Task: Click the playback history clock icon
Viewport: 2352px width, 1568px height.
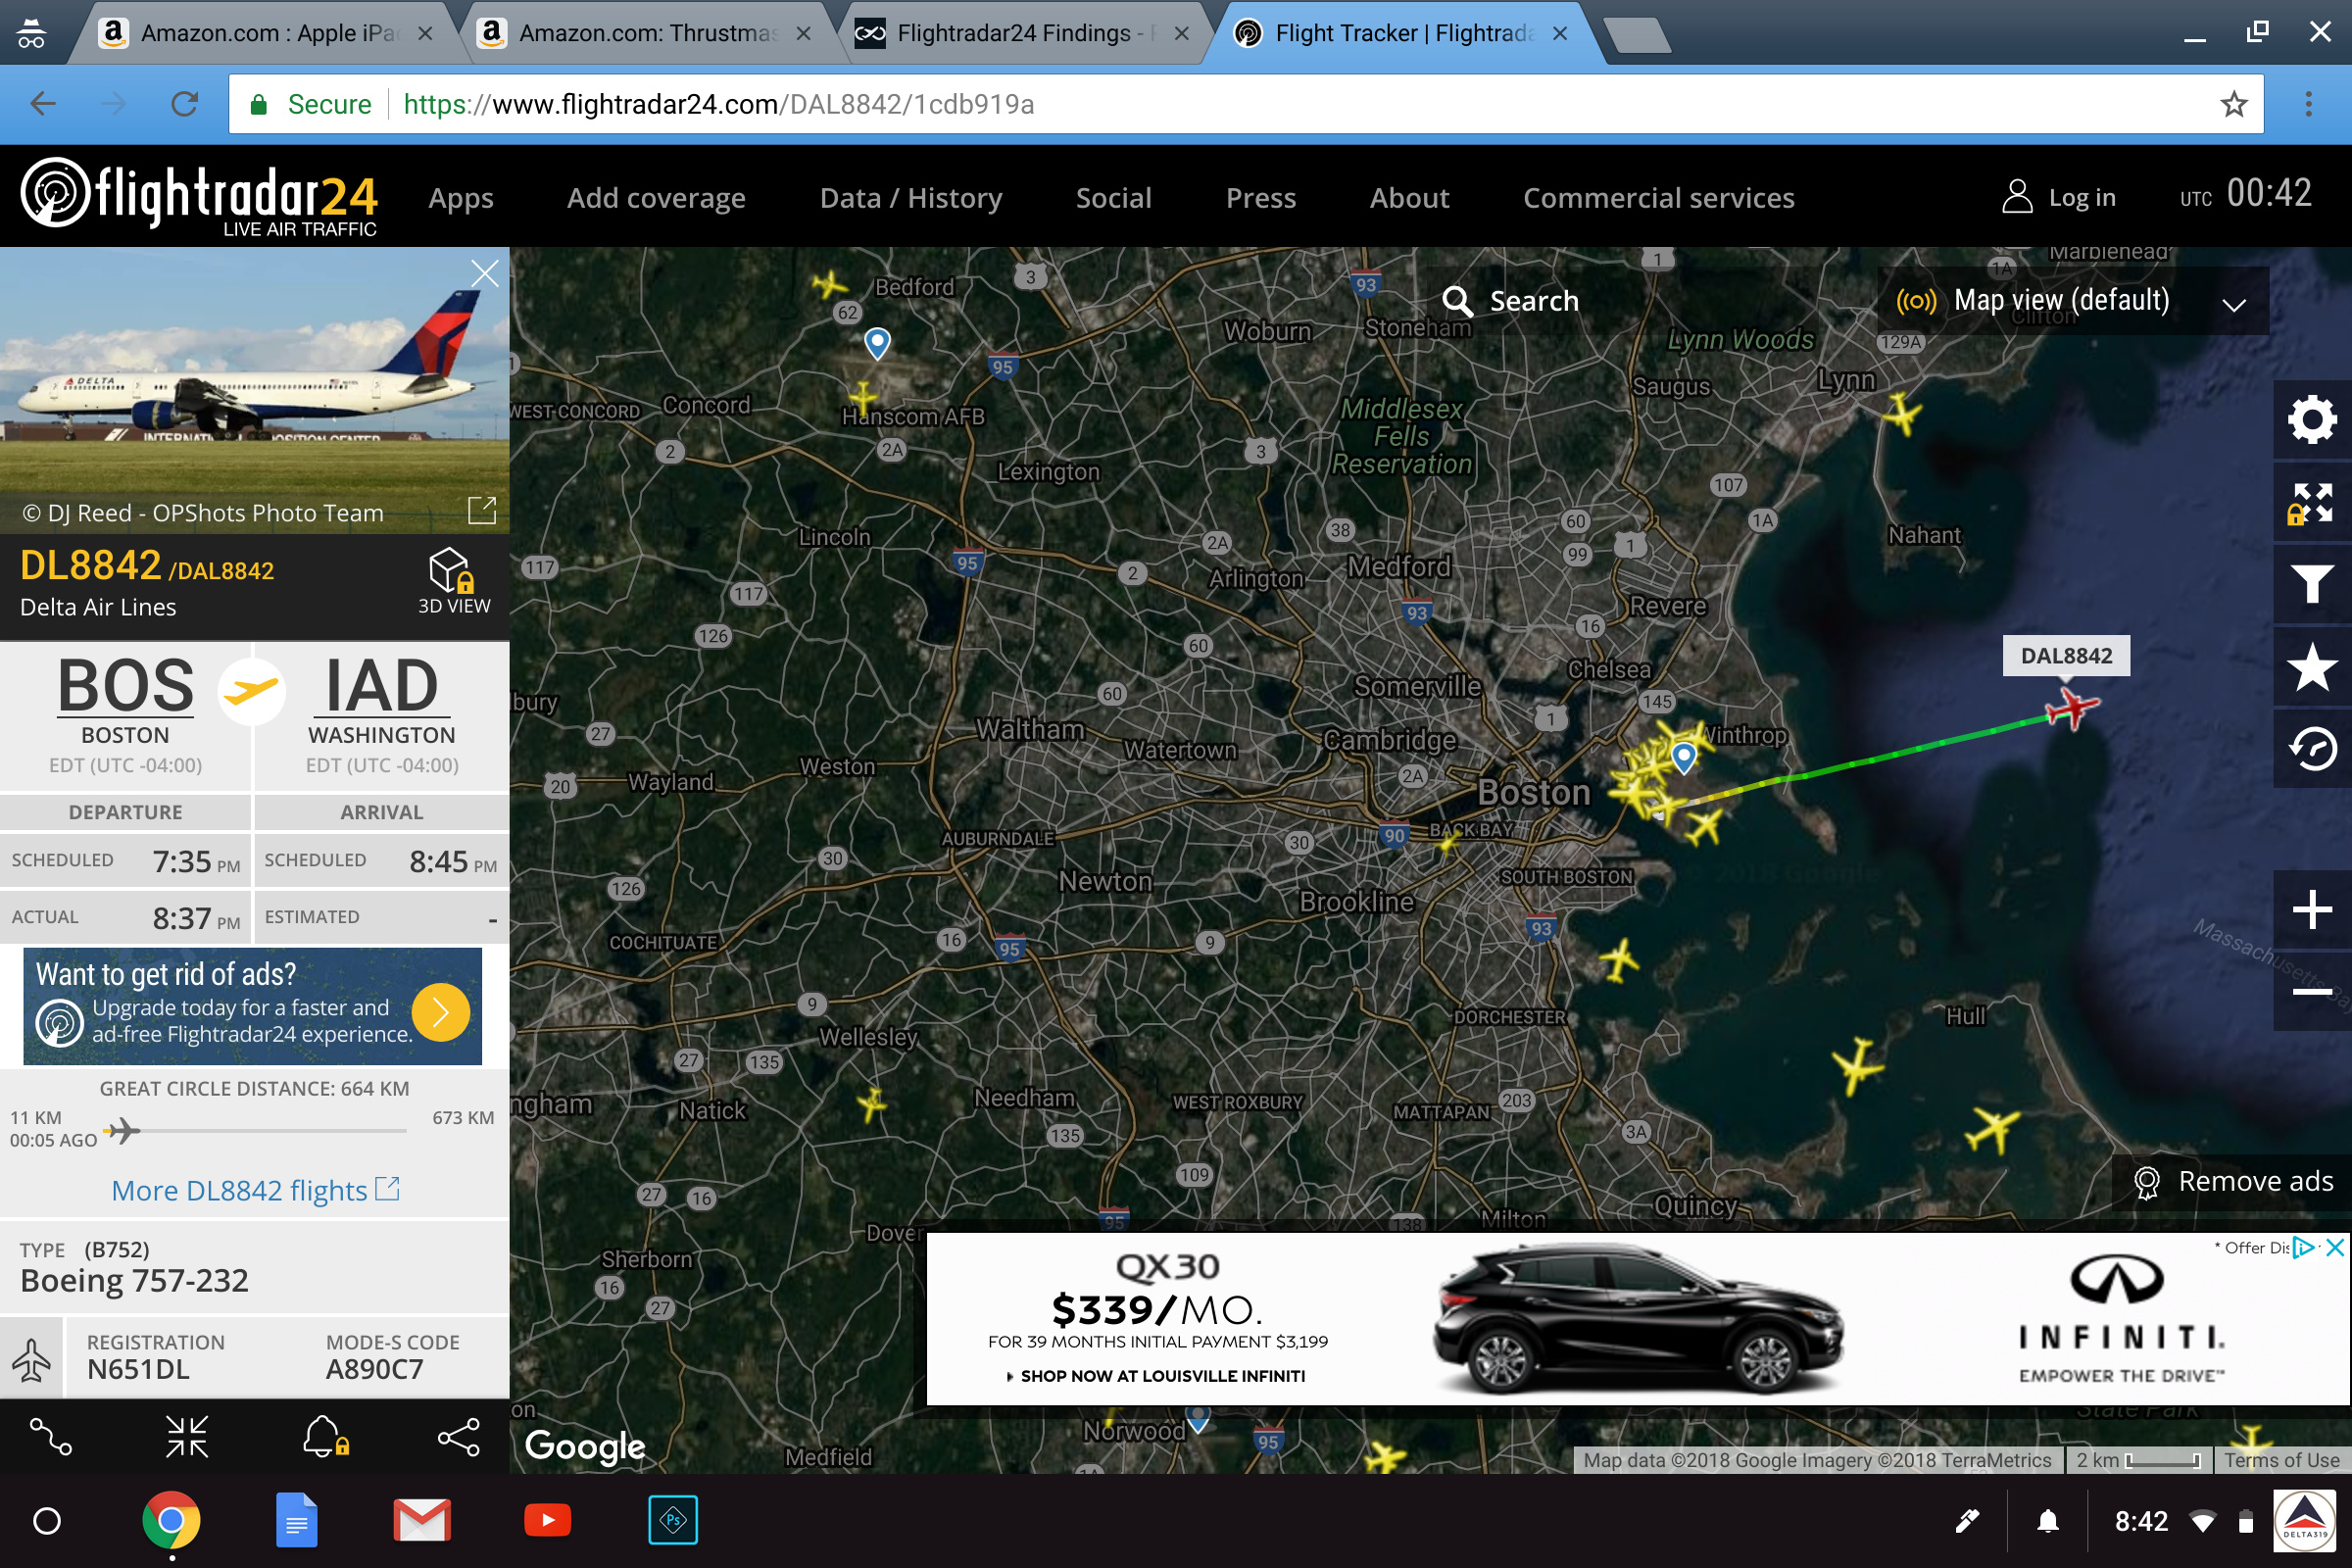Action: pyautogui.click(x=2311, y=749)
